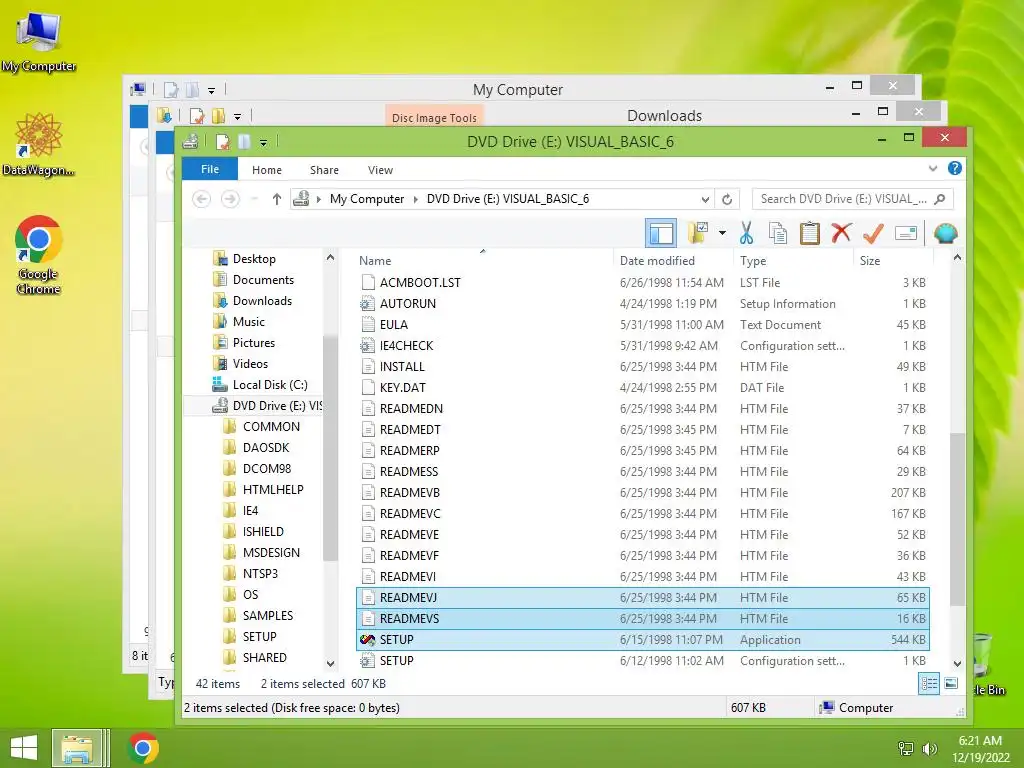Open the Share ribbon tab
The width and height of the screenshot is (1024, 768).
[x=324, y=170]
